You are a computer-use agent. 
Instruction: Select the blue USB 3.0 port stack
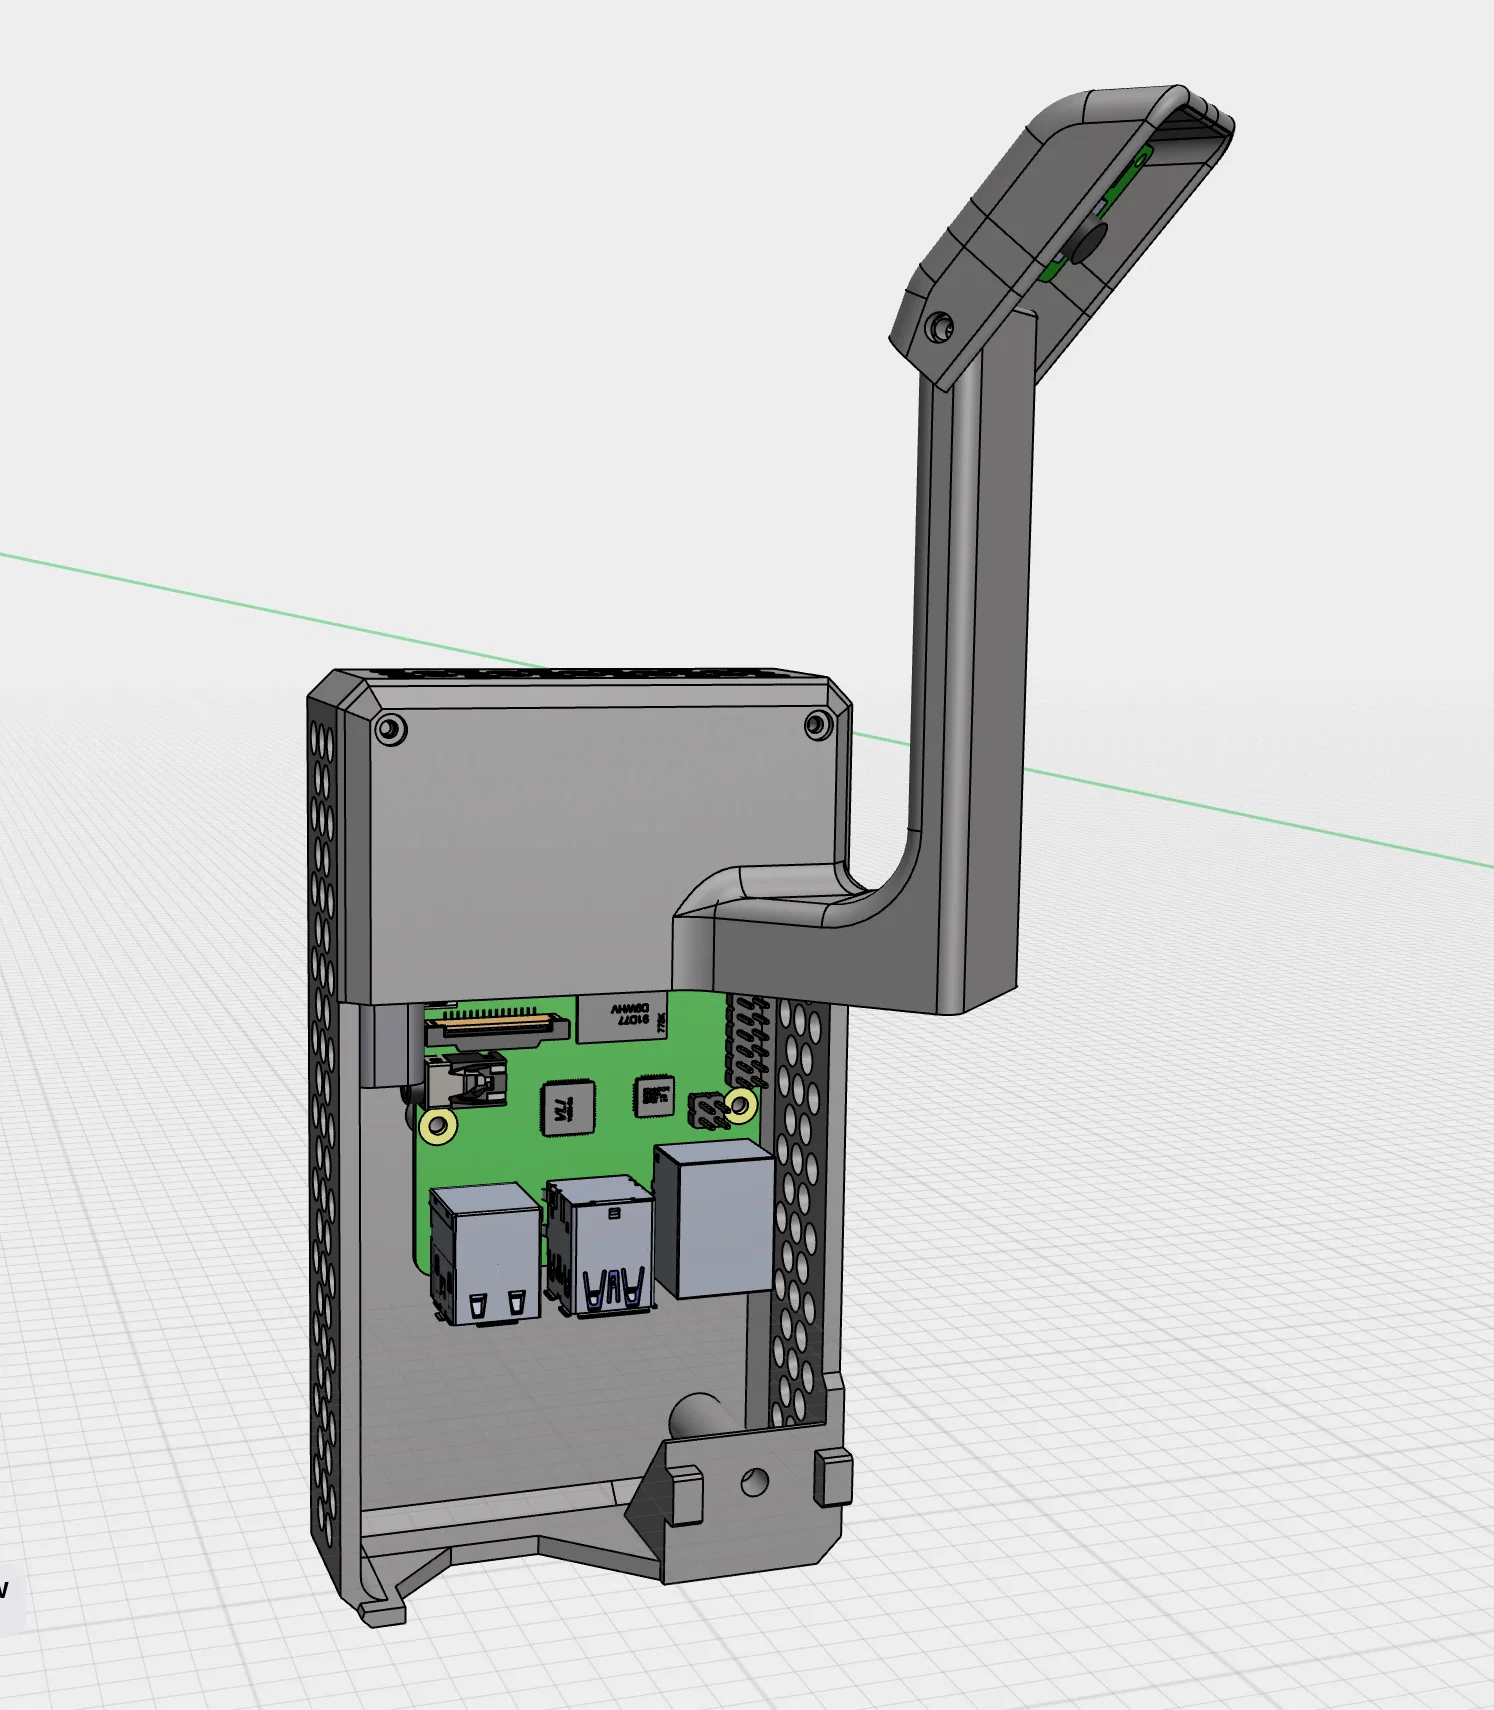[x=599, y=1245]
